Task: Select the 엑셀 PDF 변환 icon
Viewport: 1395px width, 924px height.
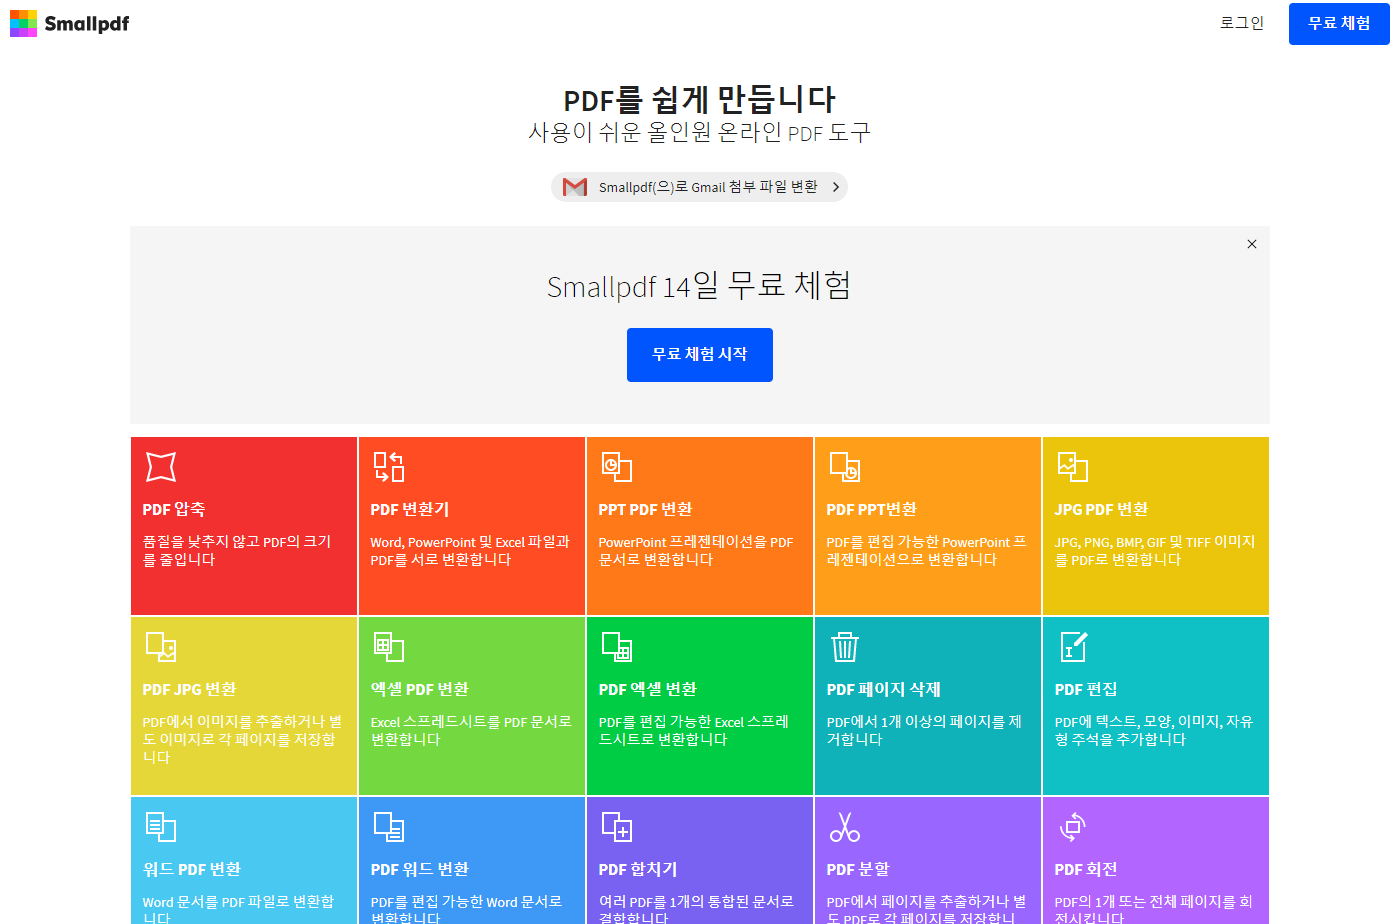Action: click(389, 647)
